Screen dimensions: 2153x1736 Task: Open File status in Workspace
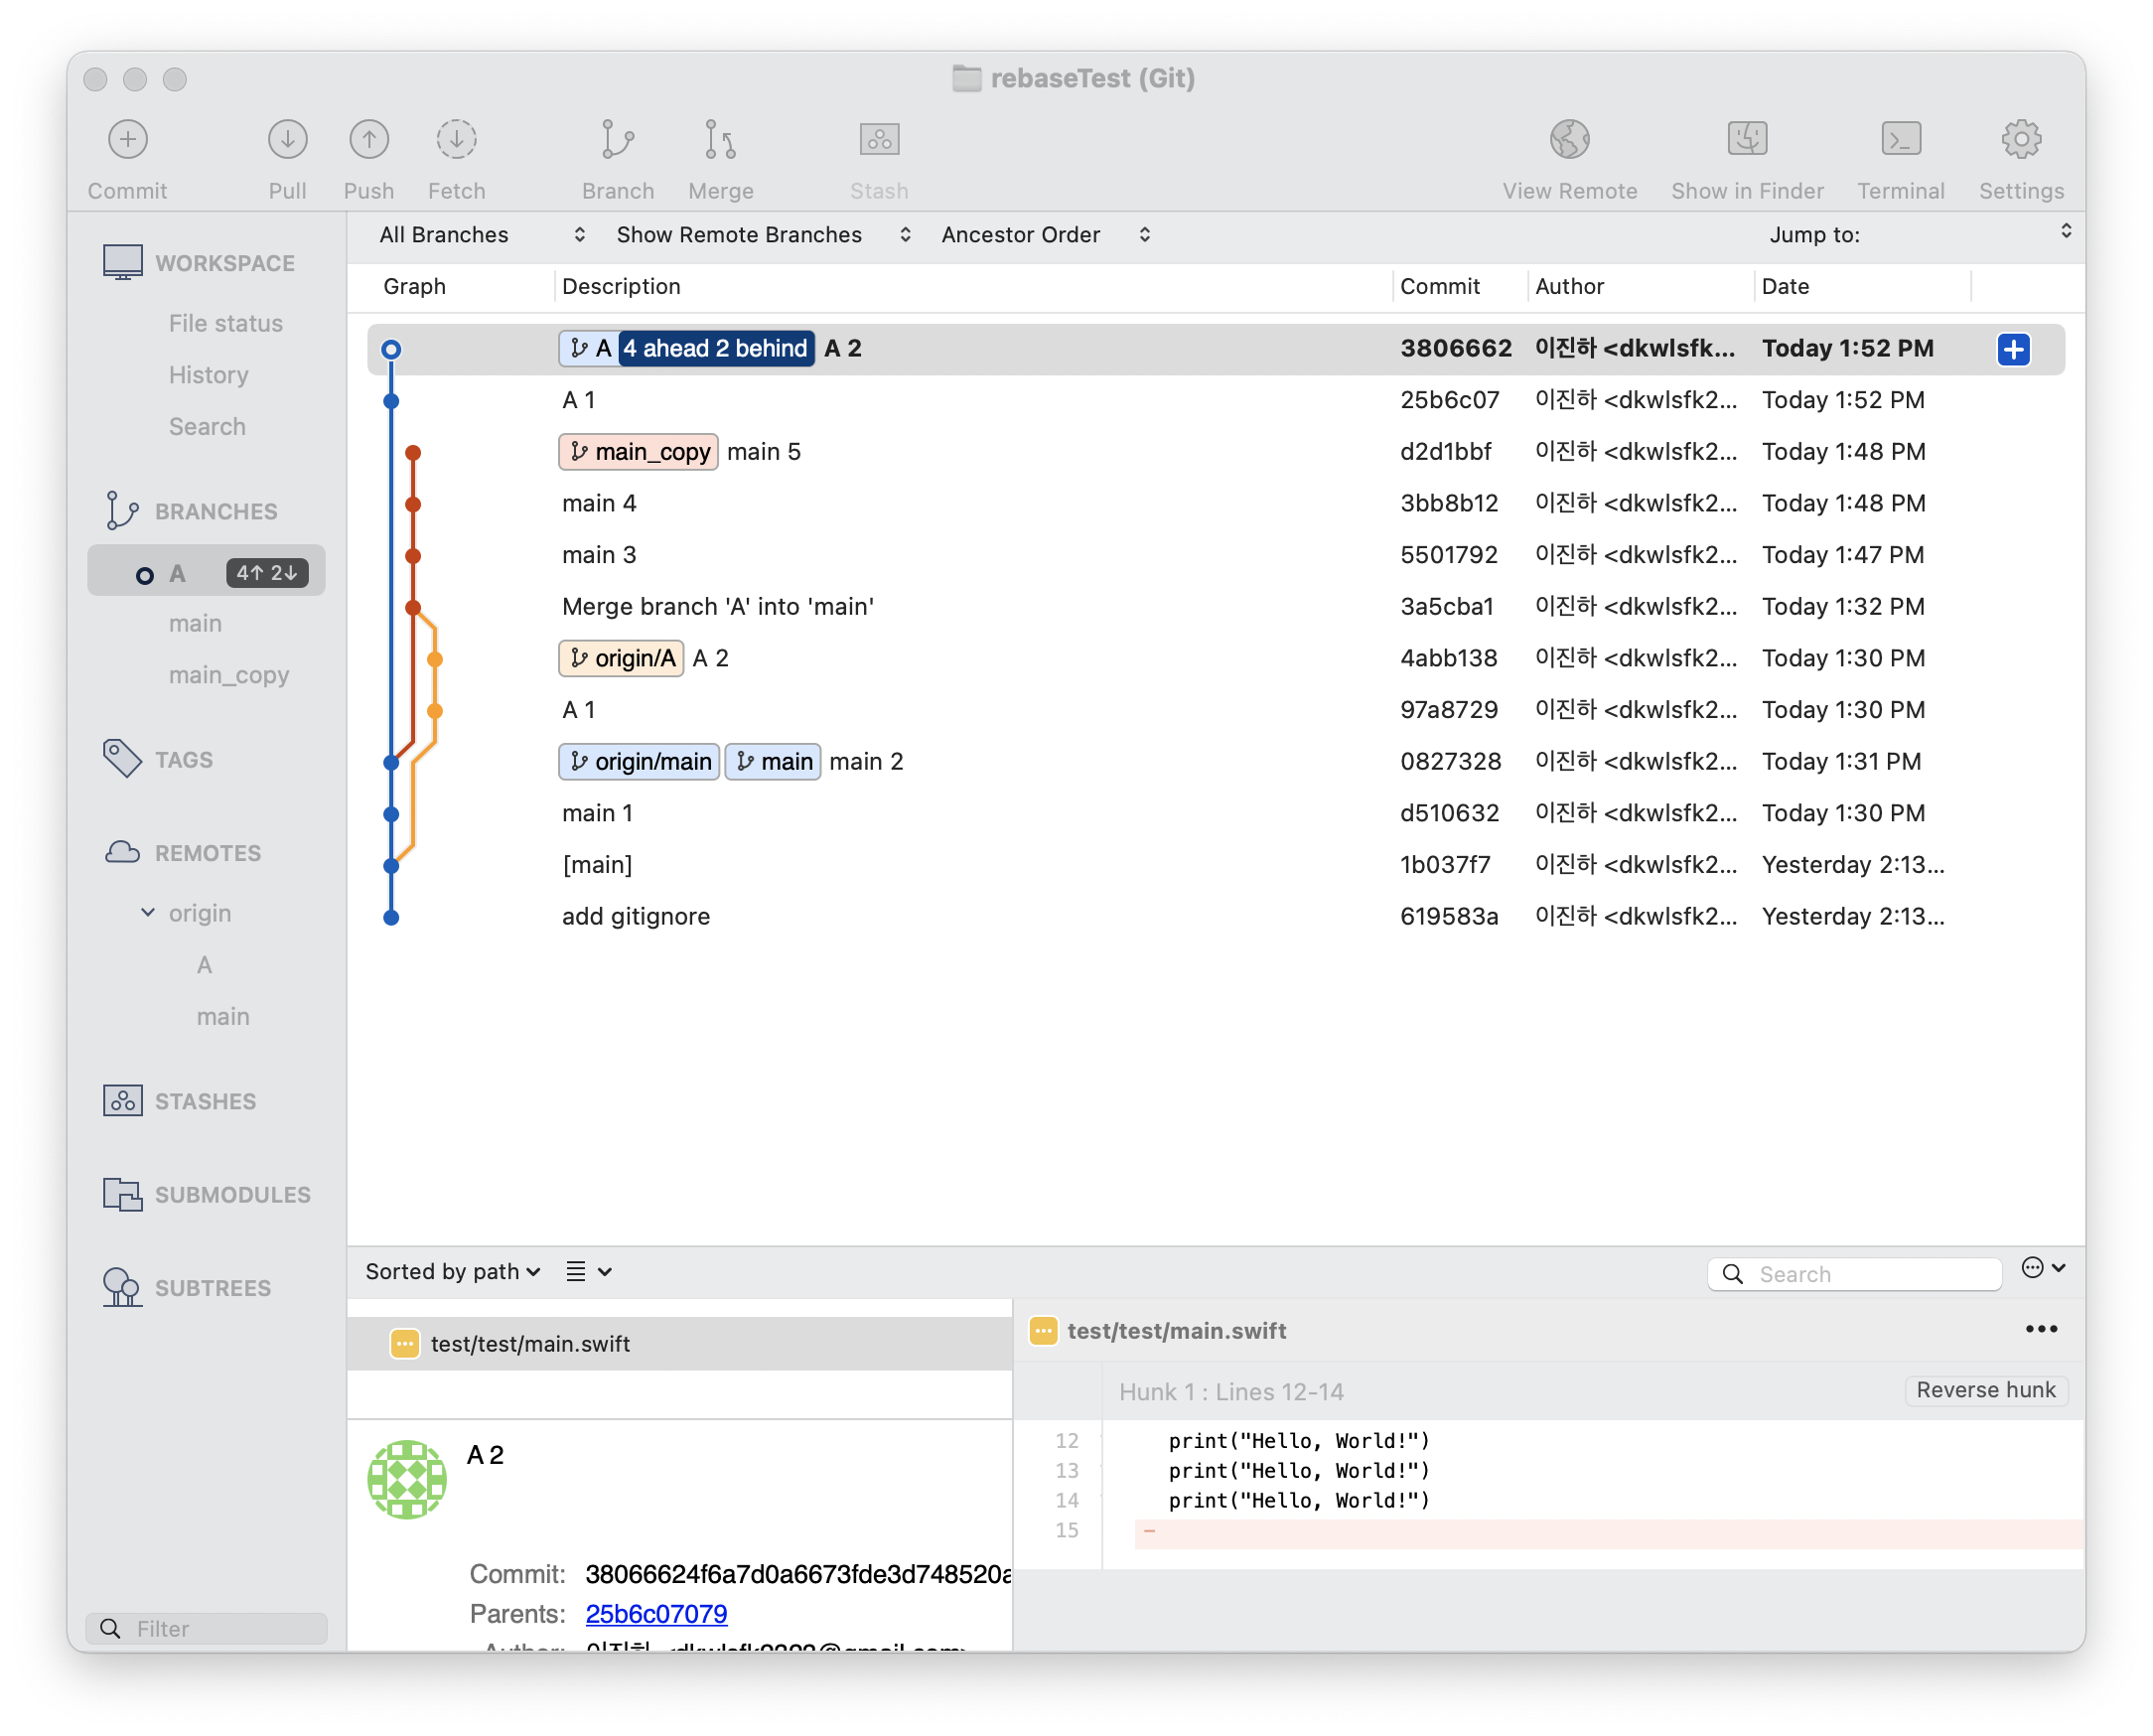click(225, 324)
